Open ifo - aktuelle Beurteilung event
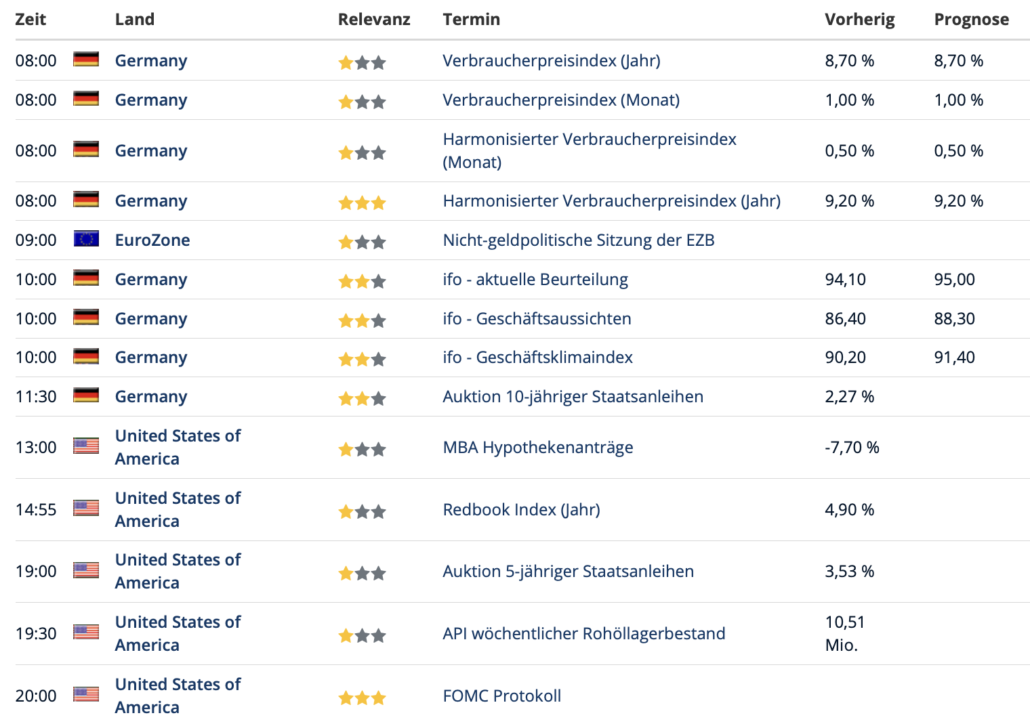1030x726 pixels. tap(535, 279)
